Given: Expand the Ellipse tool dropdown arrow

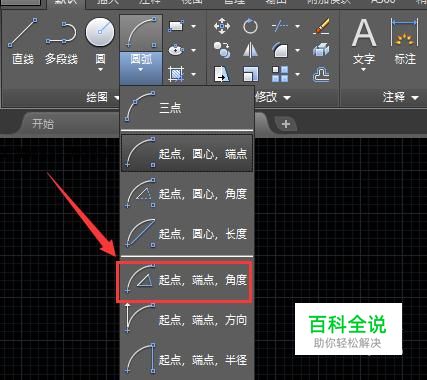Looking at the screenshot, I should (193, 51).
